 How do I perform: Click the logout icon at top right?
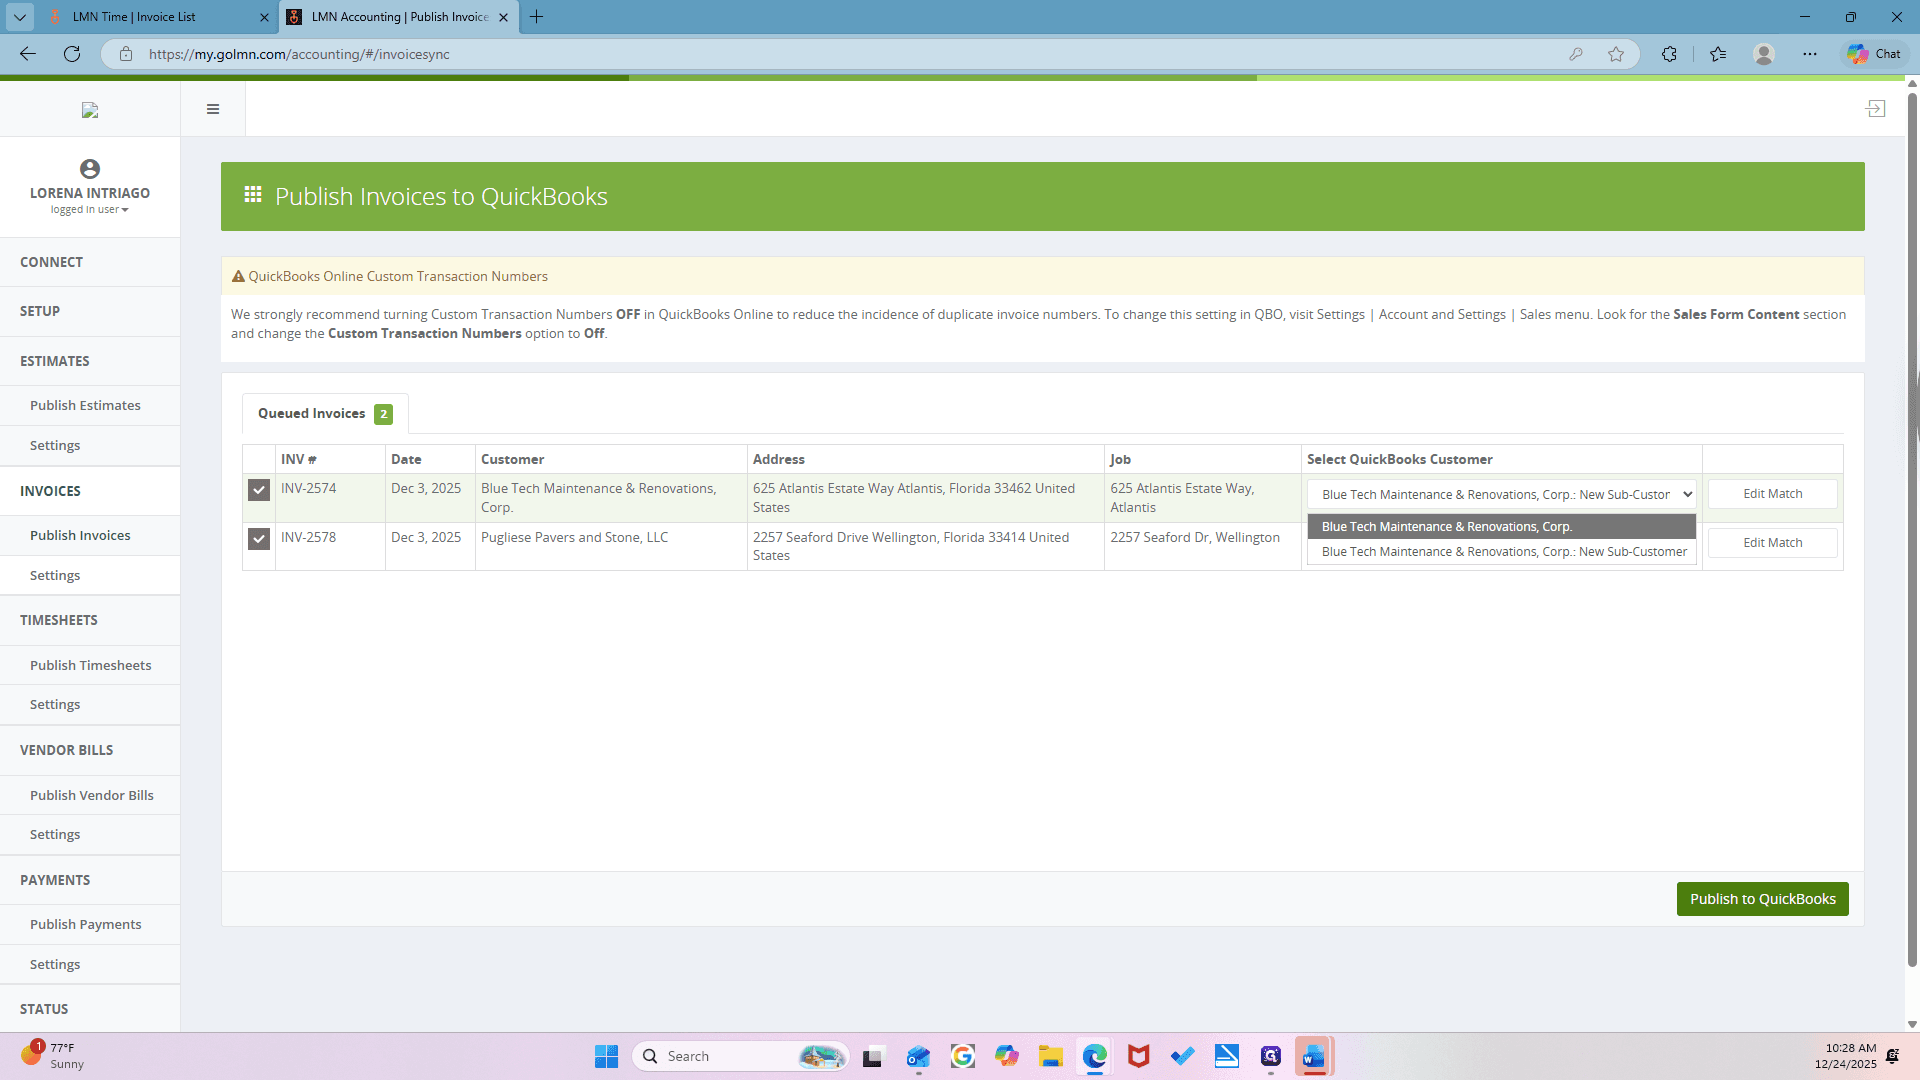[x=1875, y=108]
